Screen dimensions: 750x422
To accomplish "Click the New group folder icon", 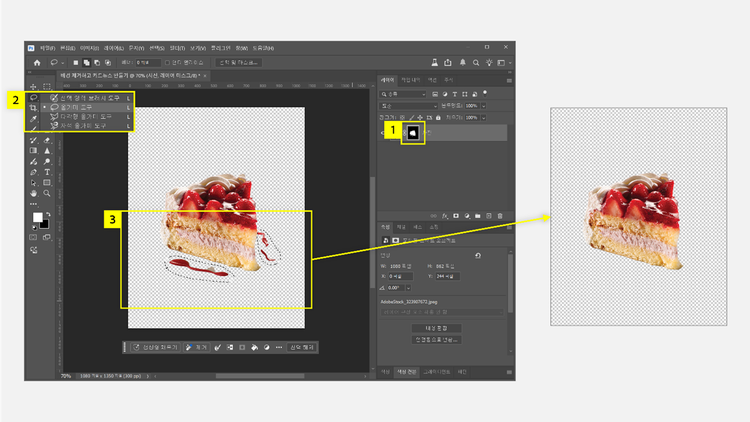I will [x=478, y=216].
